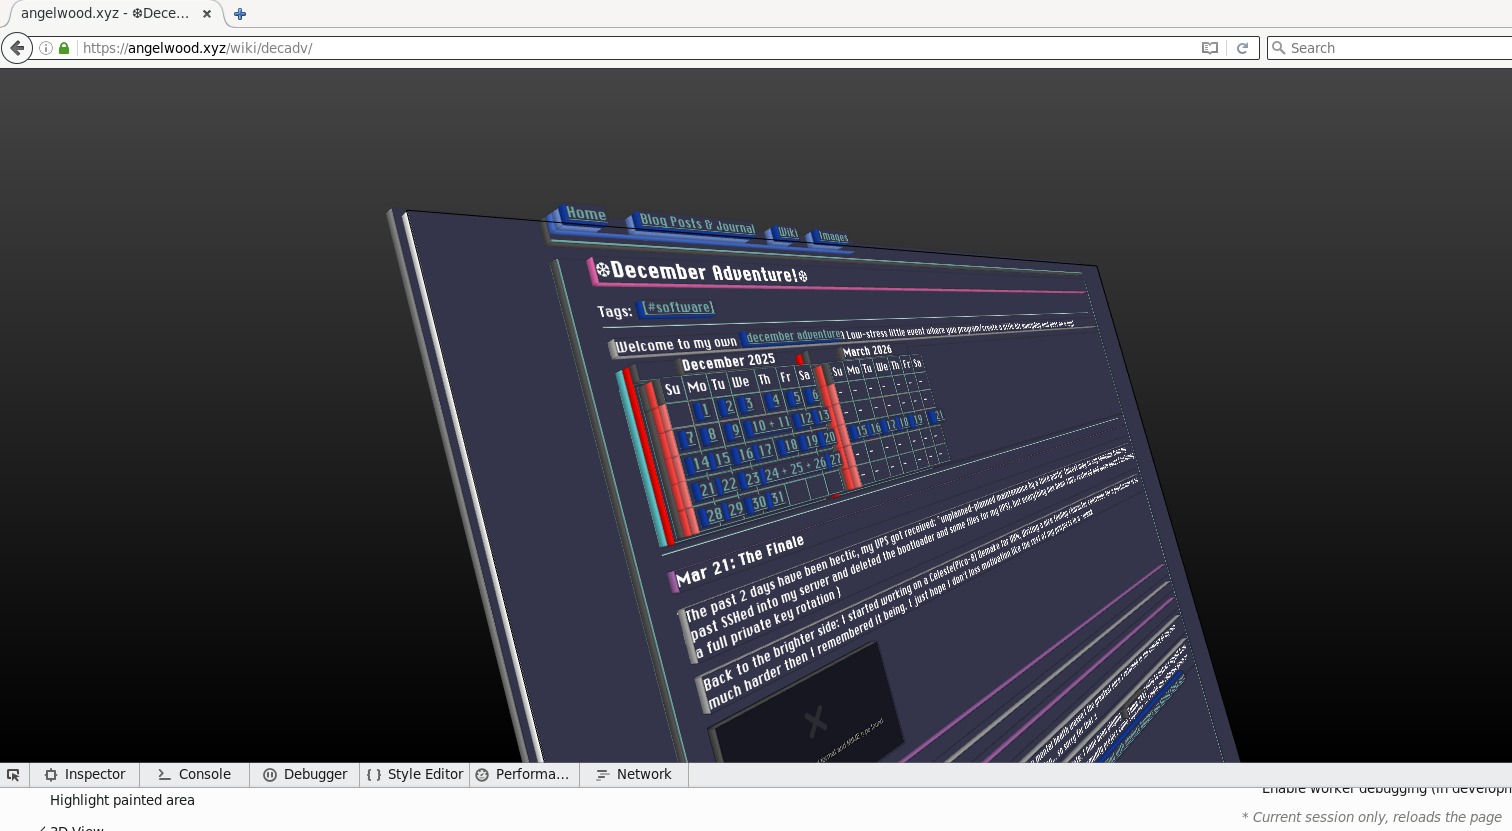Open the Blog Posts & Journal link

pyautogui.click(x=697, y=224)
